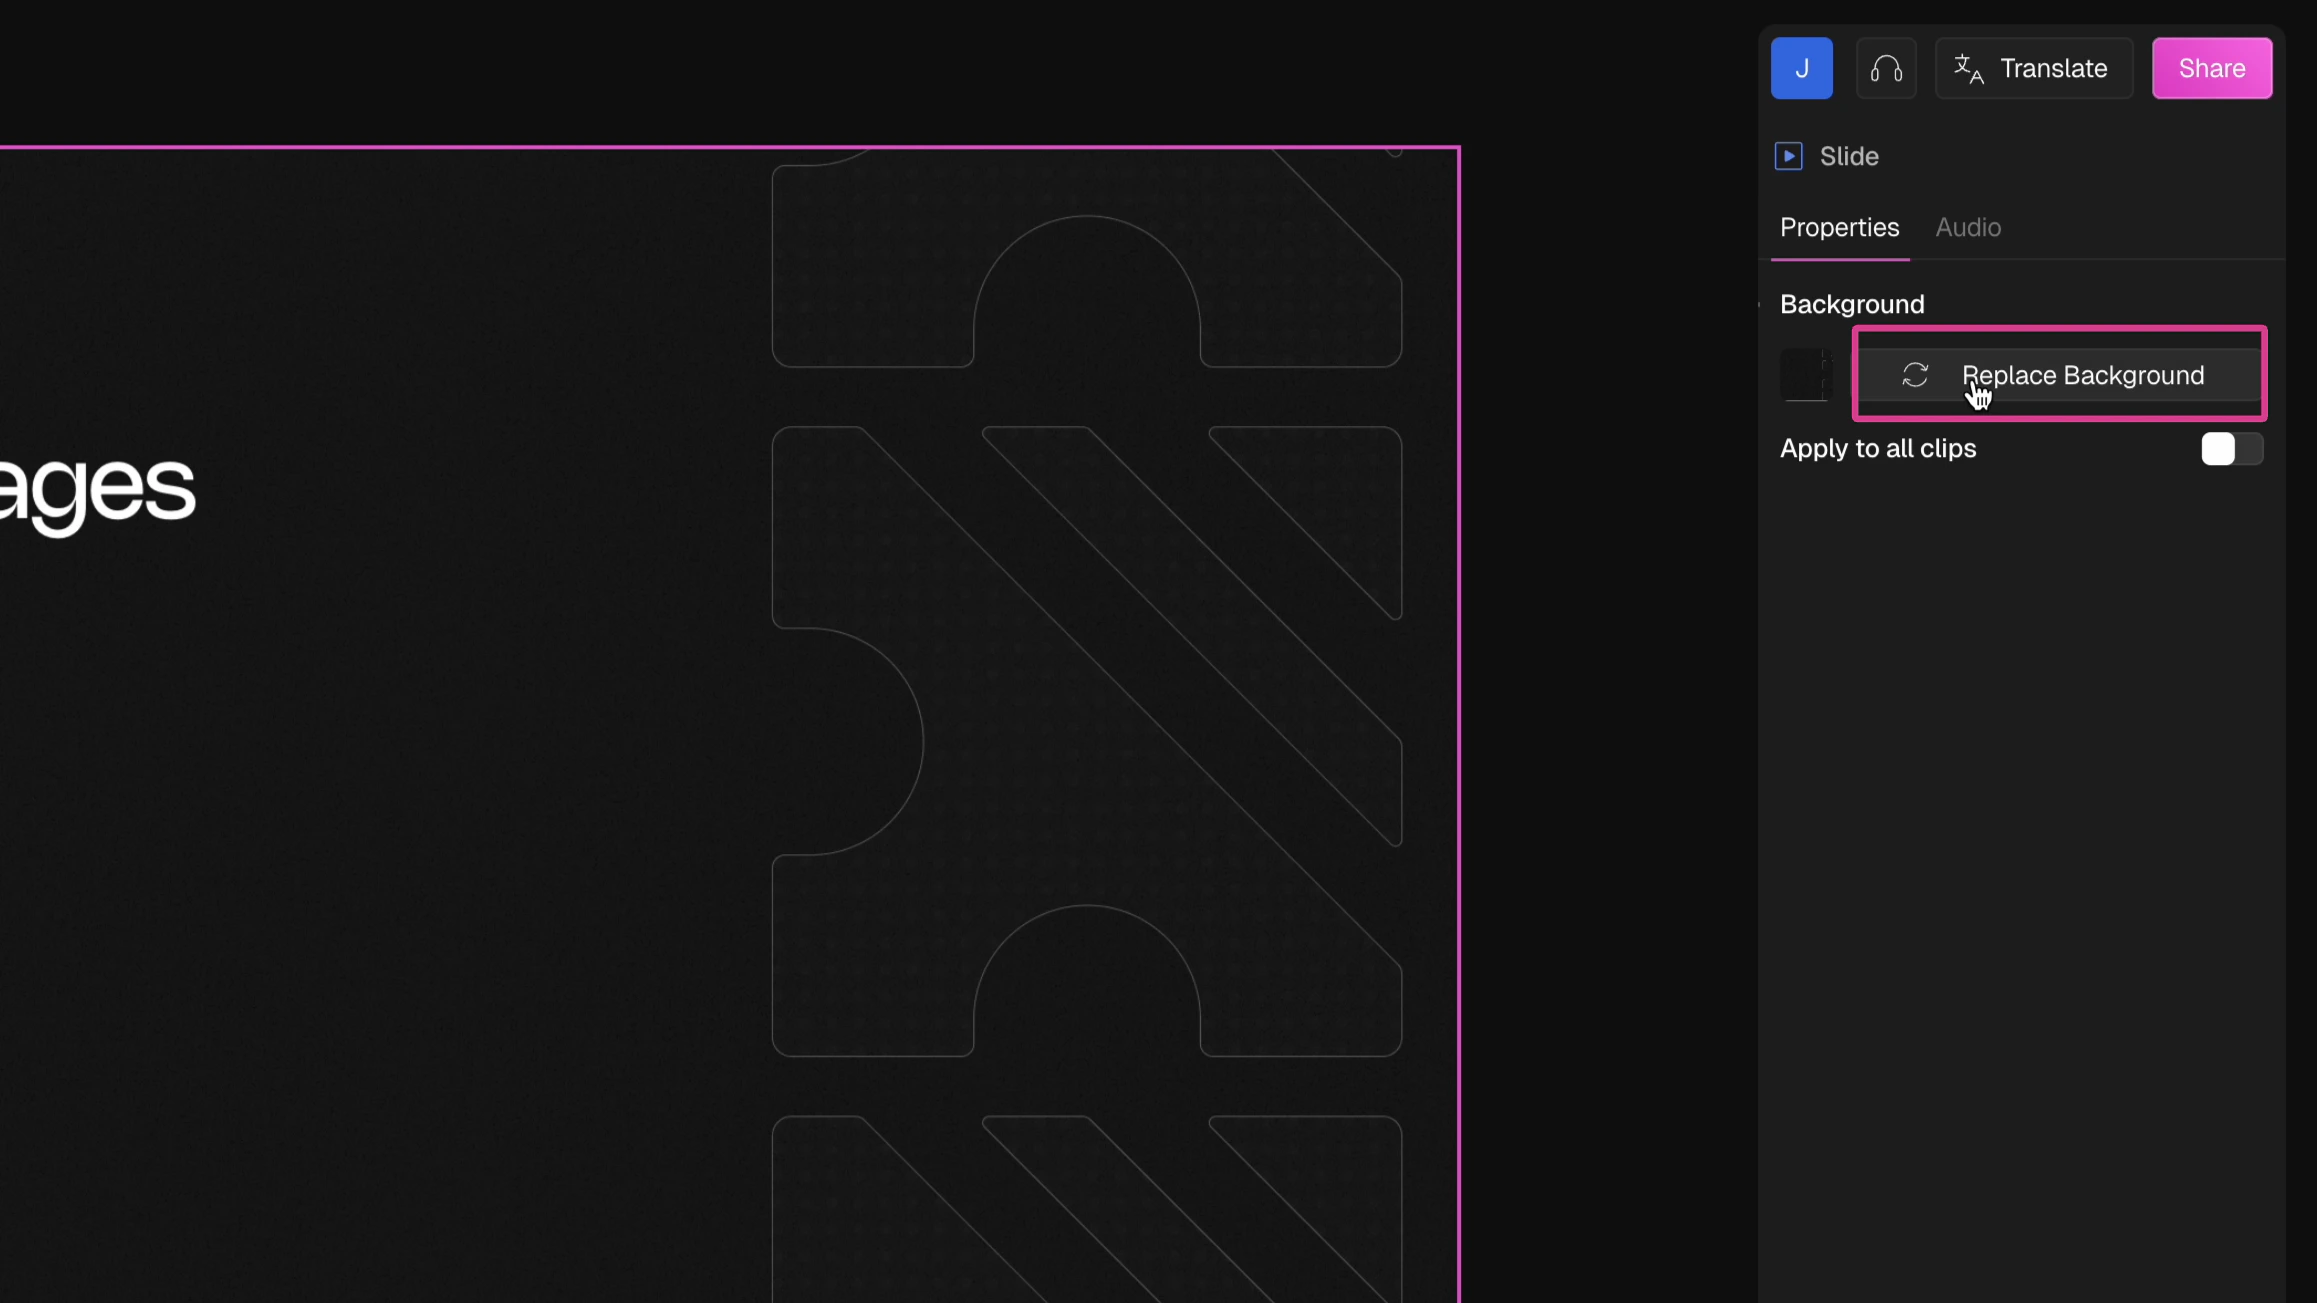
Task: Click the Share button
Action: (2212, 68)
